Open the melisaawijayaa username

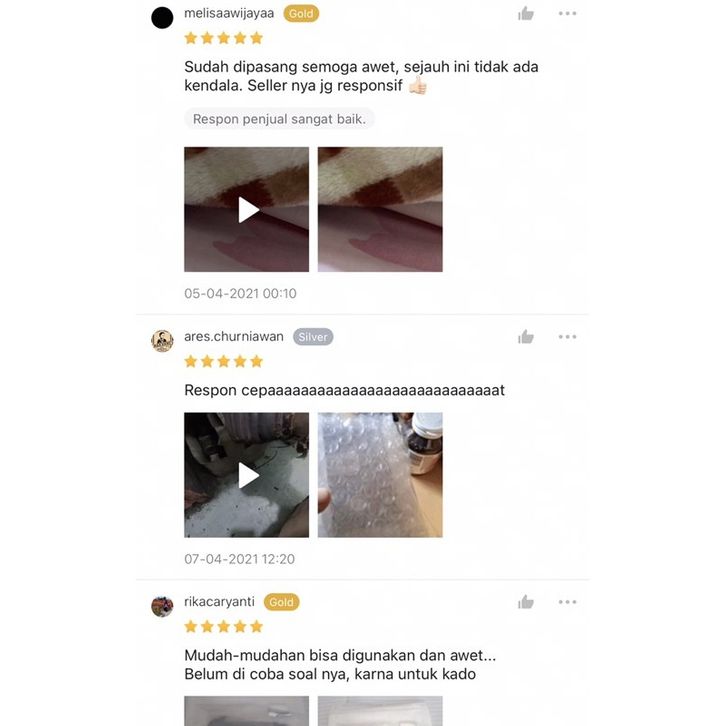229,13
